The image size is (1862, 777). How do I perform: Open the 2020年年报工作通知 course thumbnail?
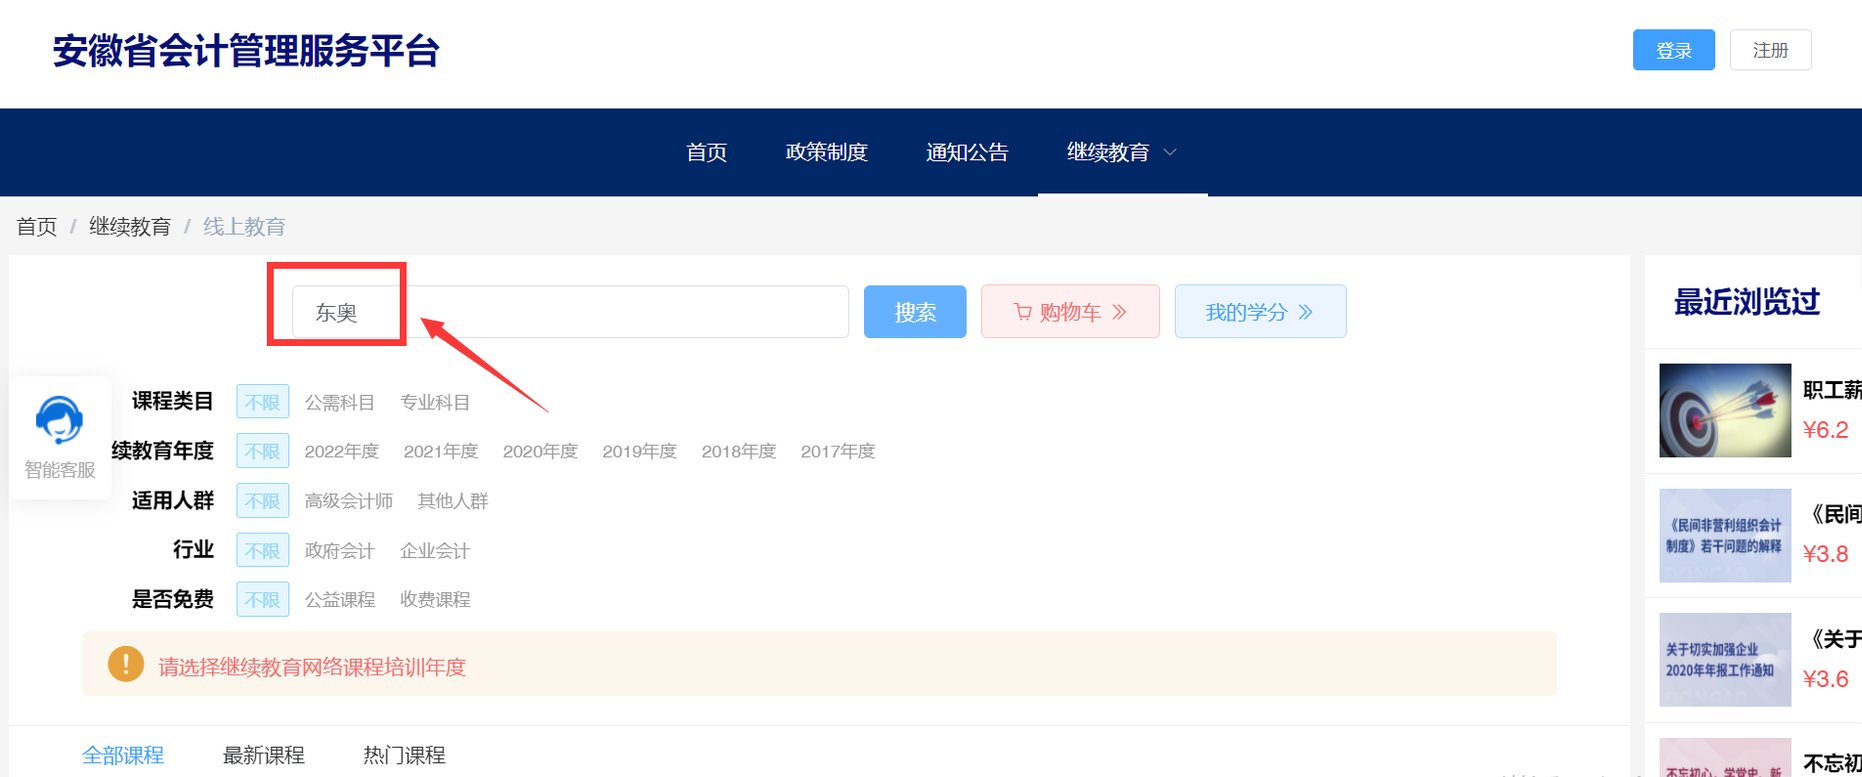(1724, 660)
